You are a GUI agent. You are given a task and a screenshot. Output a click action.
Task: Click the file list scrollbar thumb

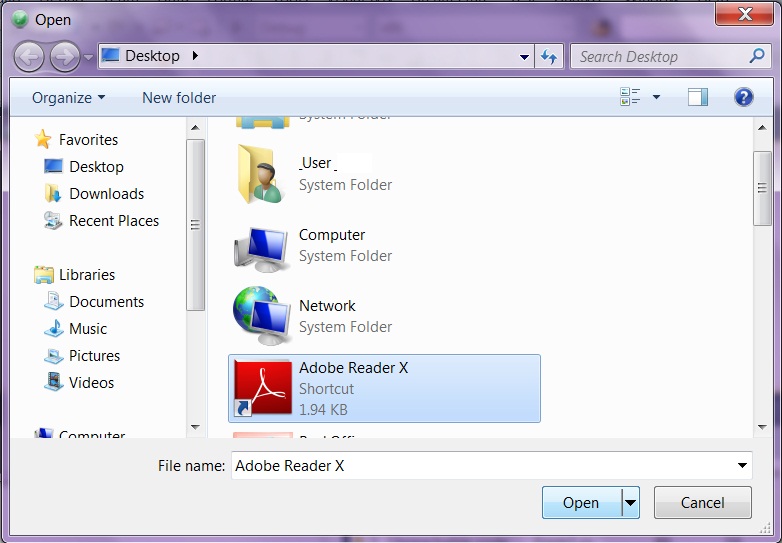click(x=762, y=188)
